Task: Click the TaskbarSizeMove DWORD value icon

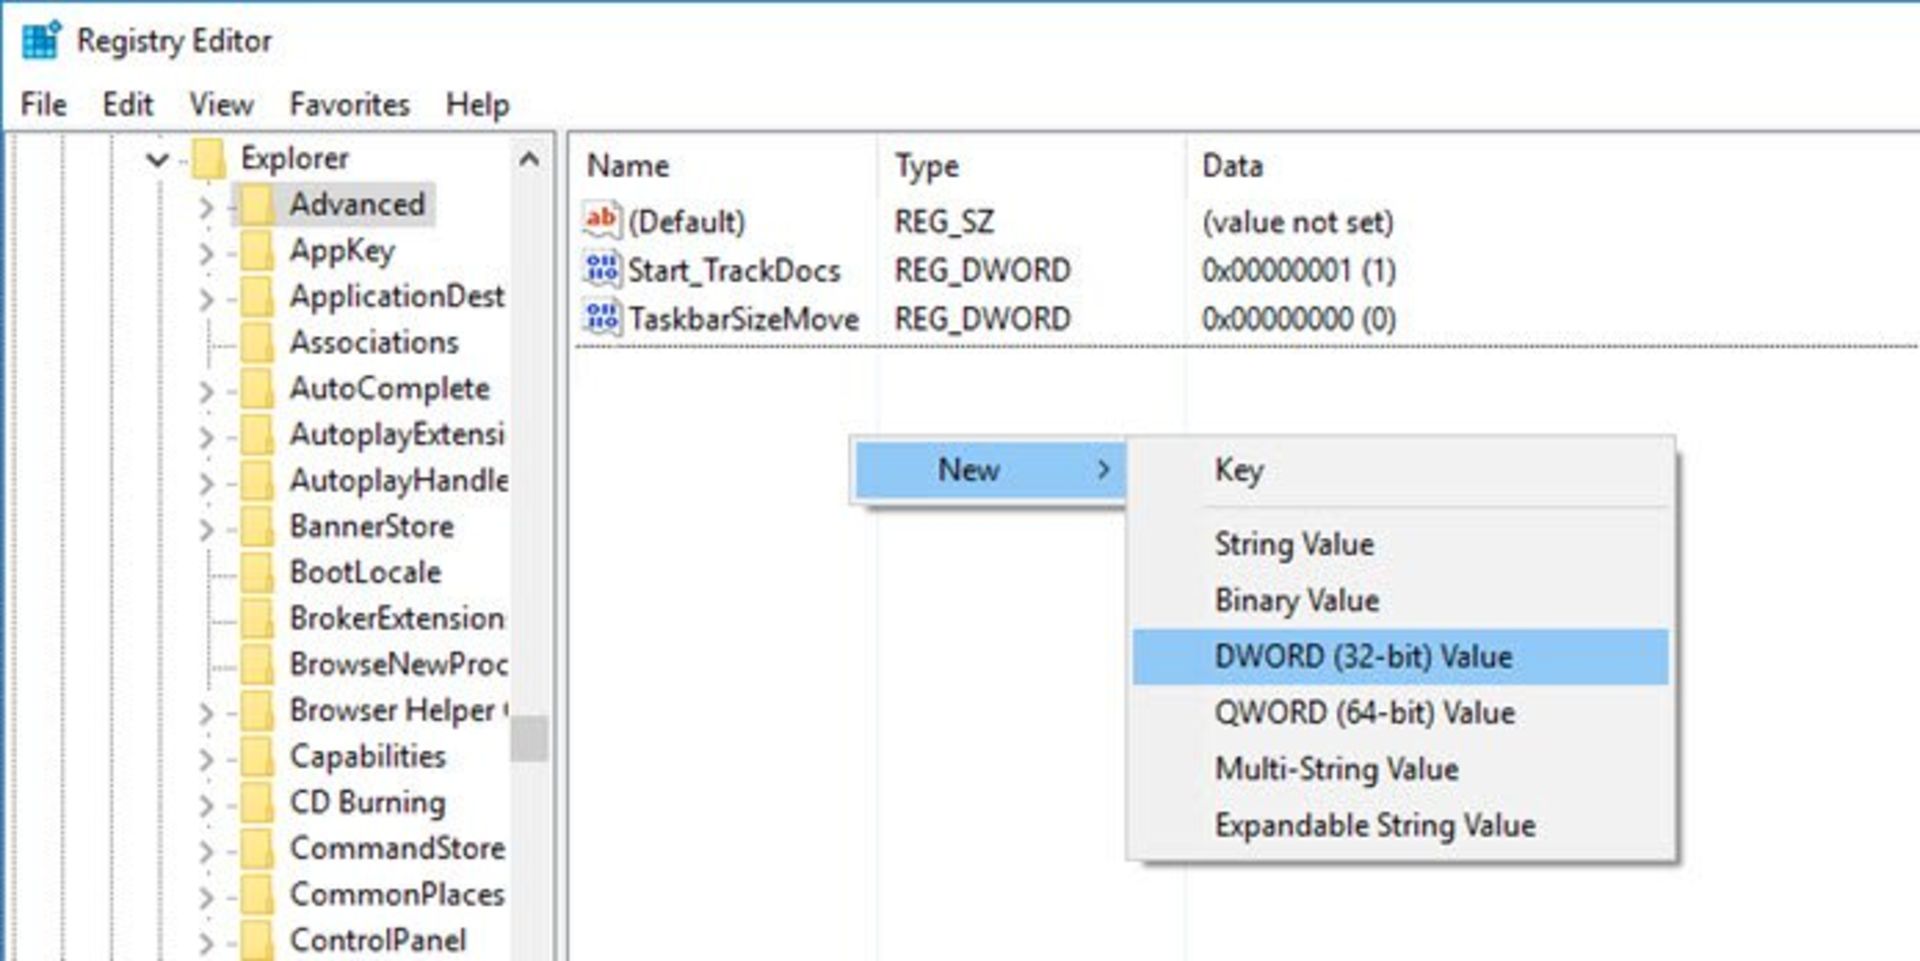Action: pyautogui.click(x=602, y=318)
